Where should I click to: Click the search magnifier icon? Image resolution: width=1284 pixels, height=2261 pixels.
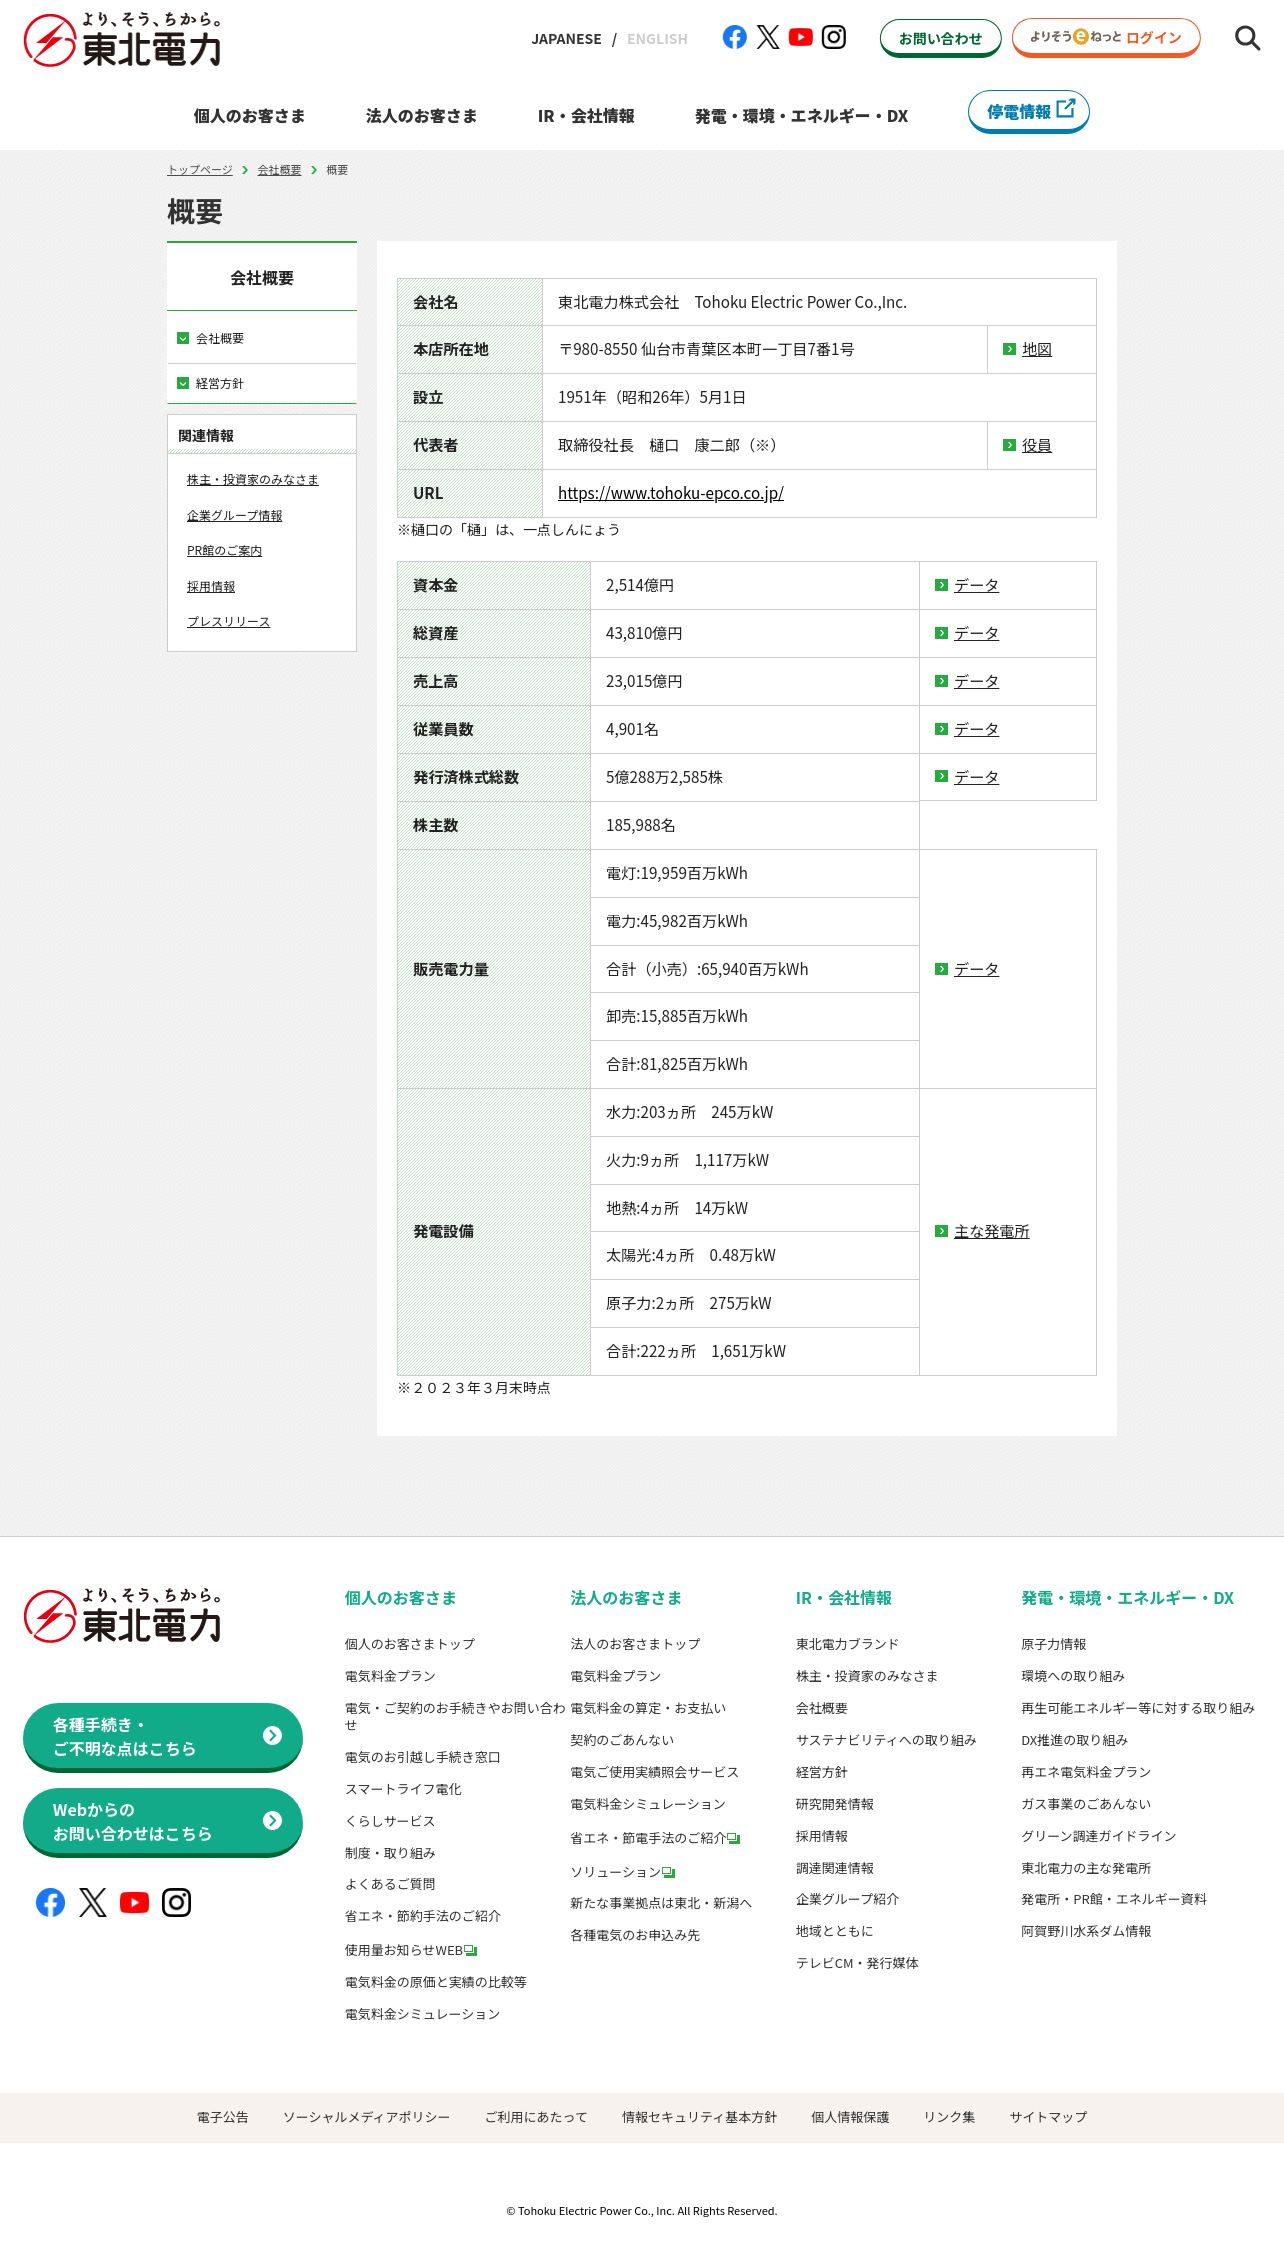coord(1247,38)
